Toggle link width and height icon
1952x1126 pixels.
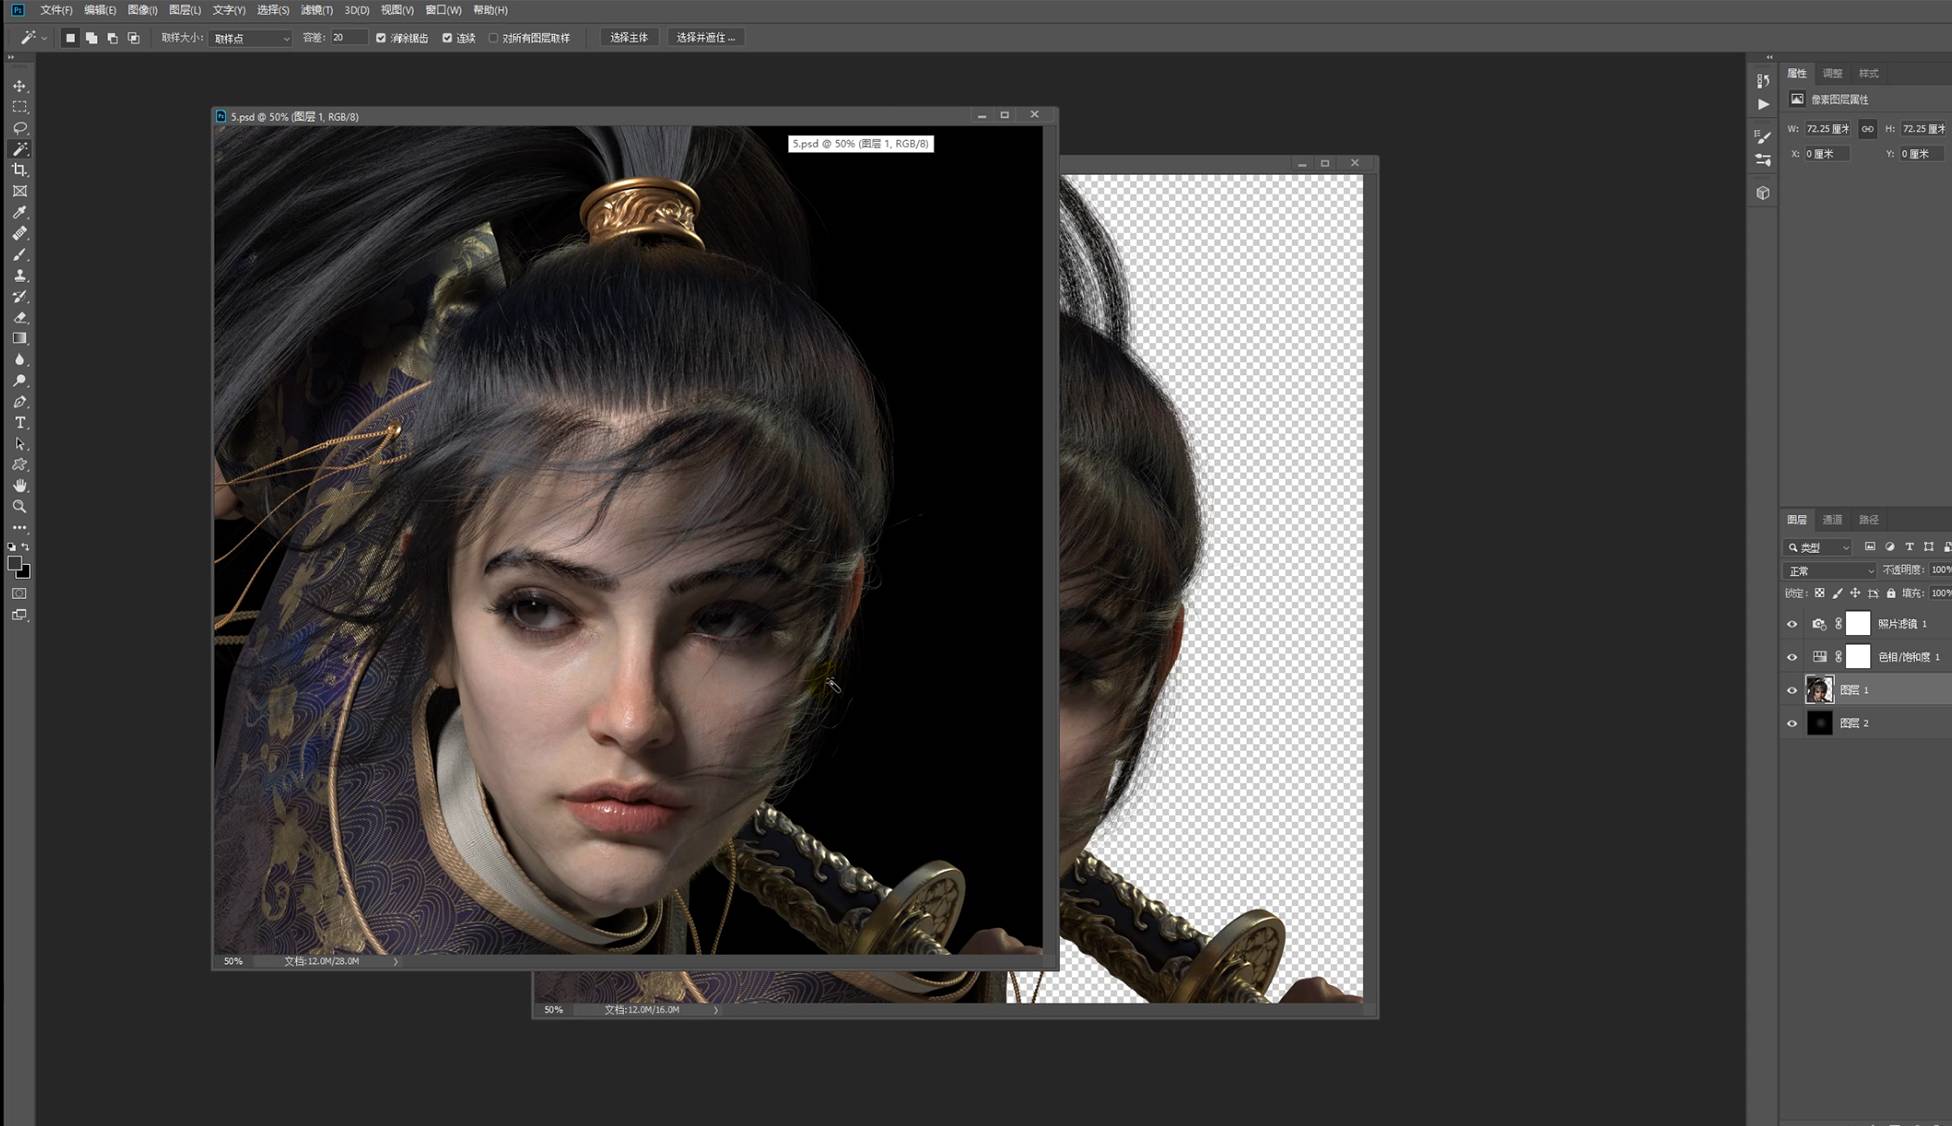click(x=1867, y=129)
